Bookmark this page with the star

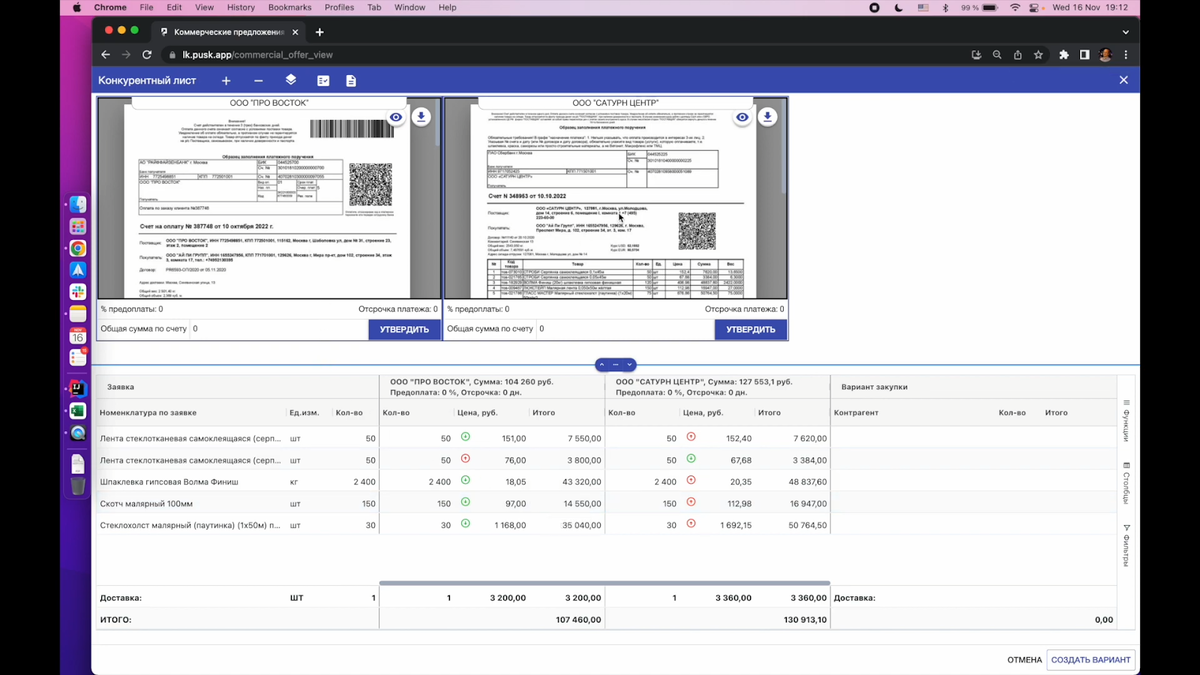1038,55
